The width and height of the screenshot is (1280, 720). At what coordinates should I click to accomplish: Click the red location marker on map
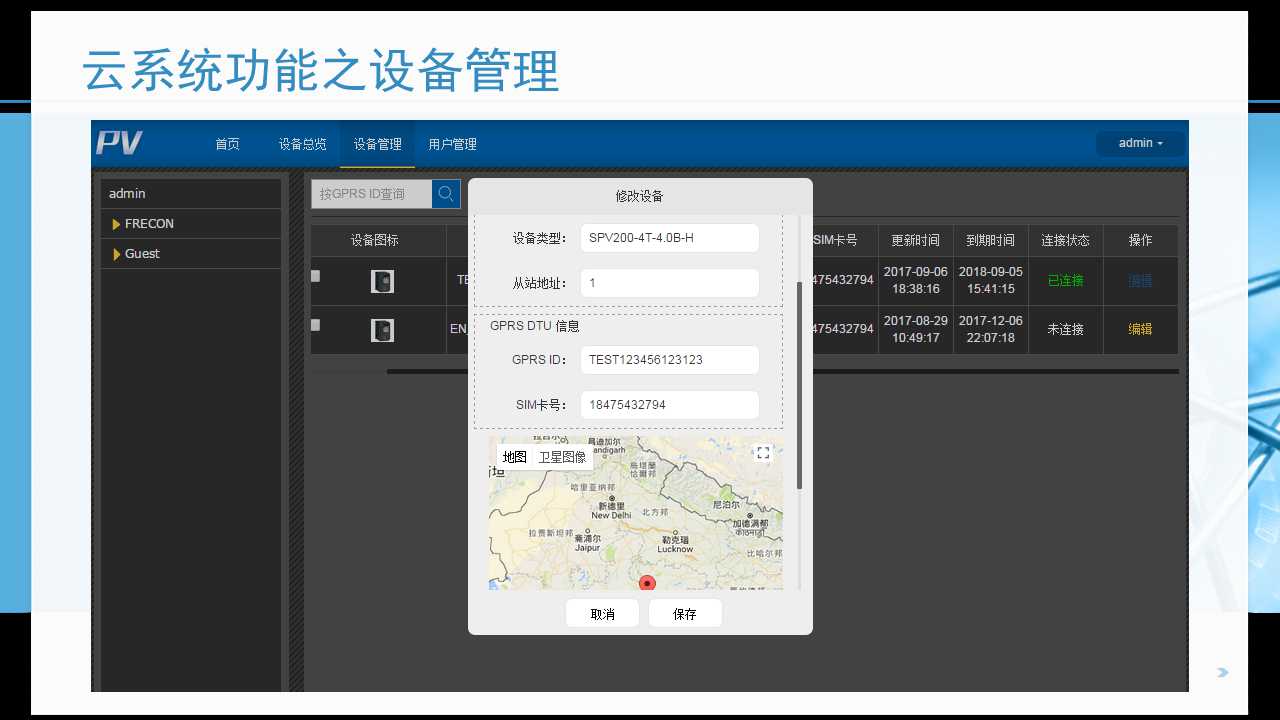(x=647, y=583)
